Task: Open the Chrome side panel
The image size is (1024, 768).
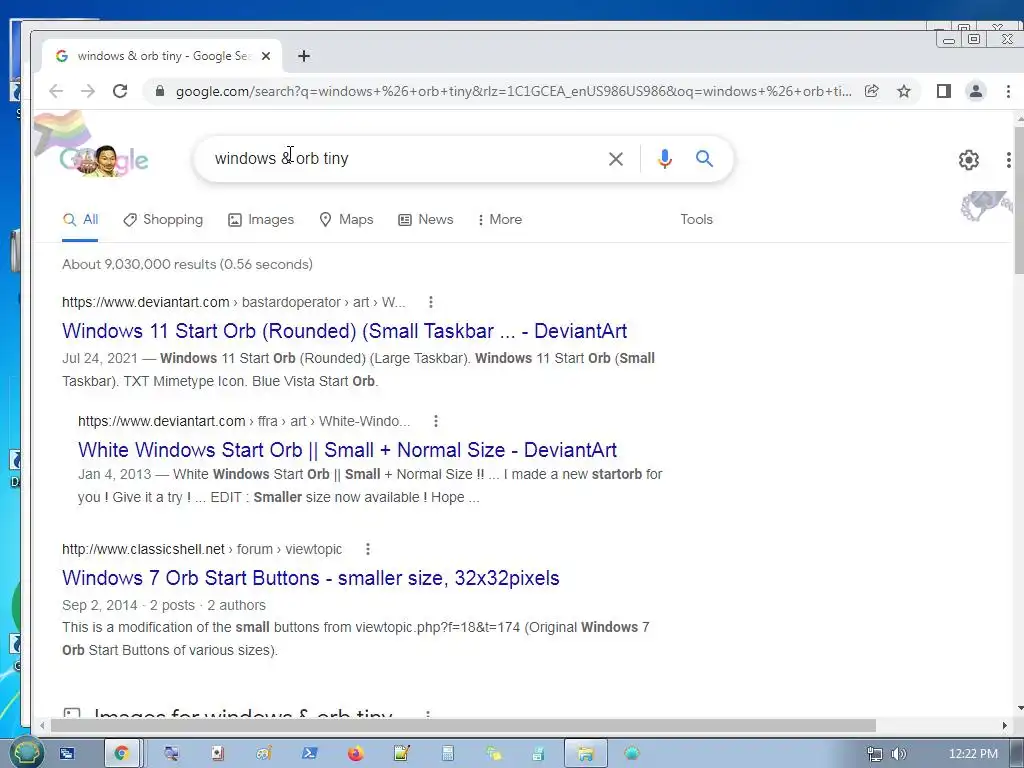Action: click(x=944, y=91)
